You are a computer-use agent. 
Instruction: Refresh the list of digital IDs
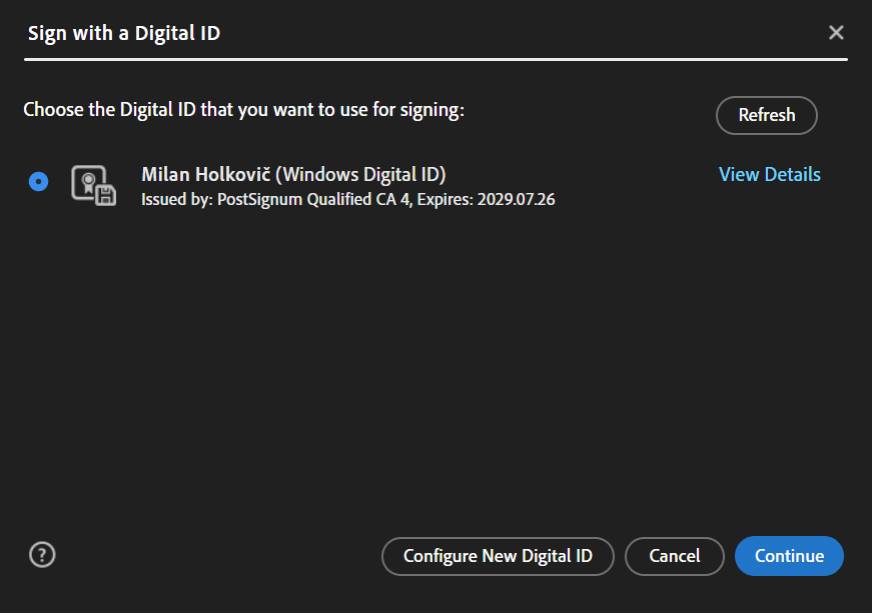tap(766, 115)
